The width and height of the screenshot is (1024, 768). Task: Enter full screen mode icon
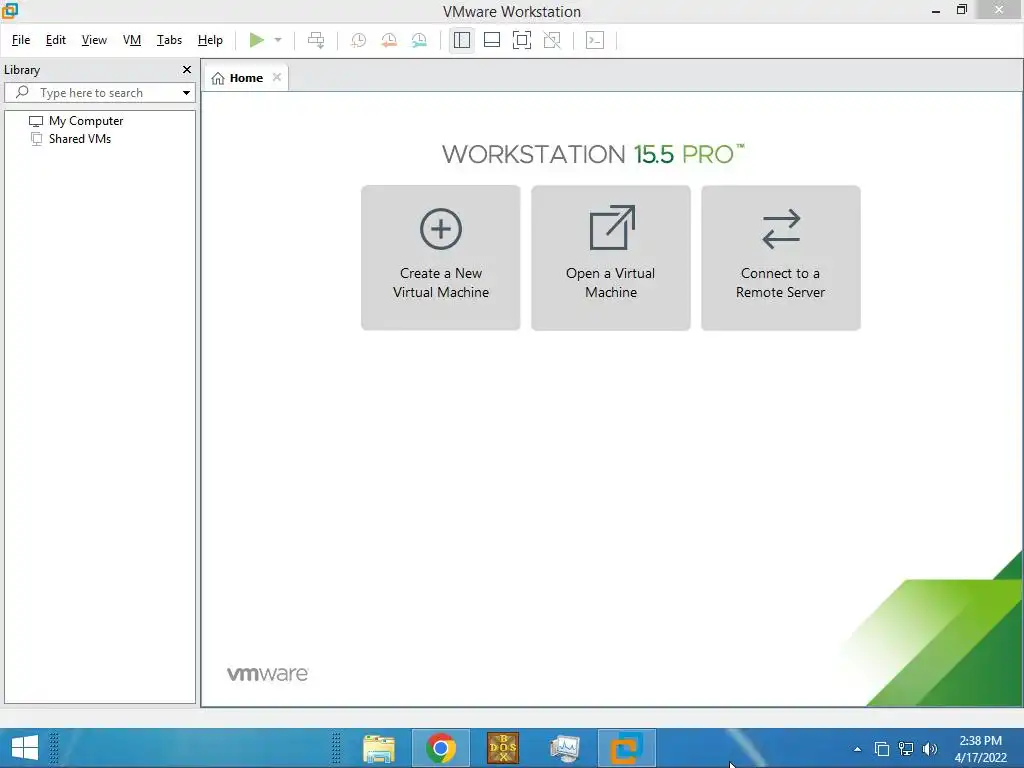[x=522, y=40]
